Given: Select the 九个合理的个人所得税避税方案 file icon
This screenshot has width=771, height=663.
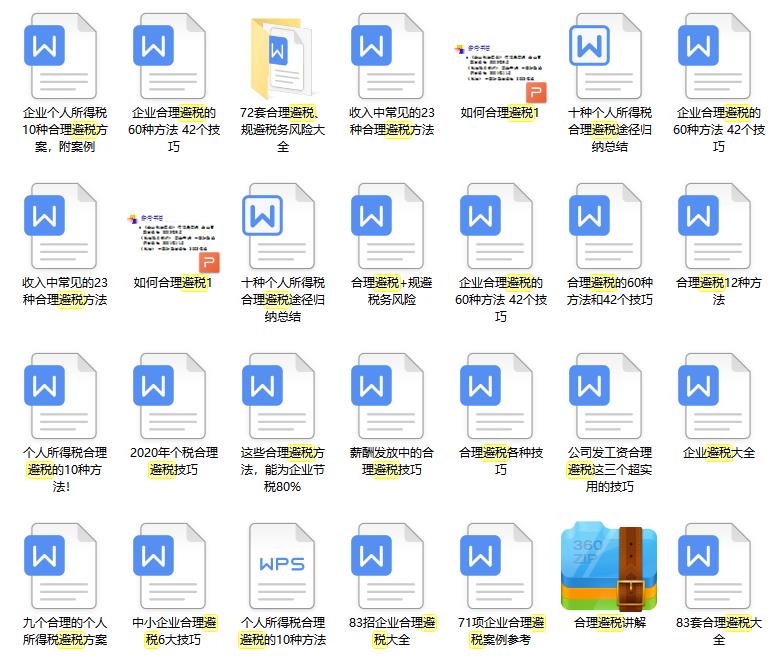Looking at the screenshot, I should click(x=60, y=566).
